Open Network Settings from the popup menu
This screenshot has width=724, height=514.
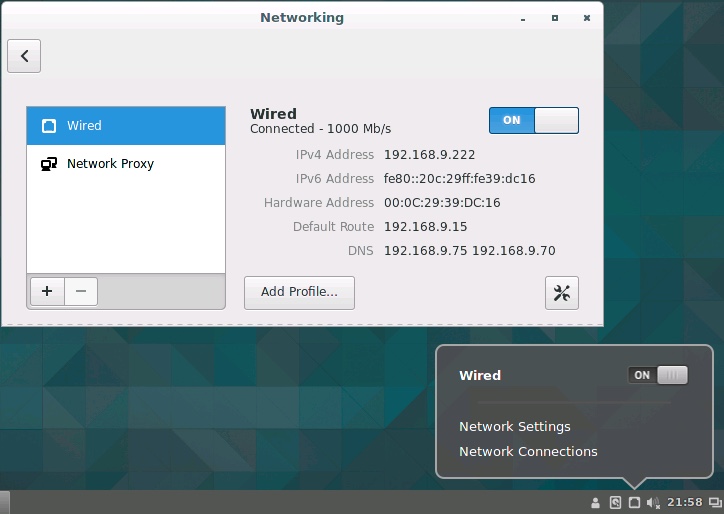point(514,427)
